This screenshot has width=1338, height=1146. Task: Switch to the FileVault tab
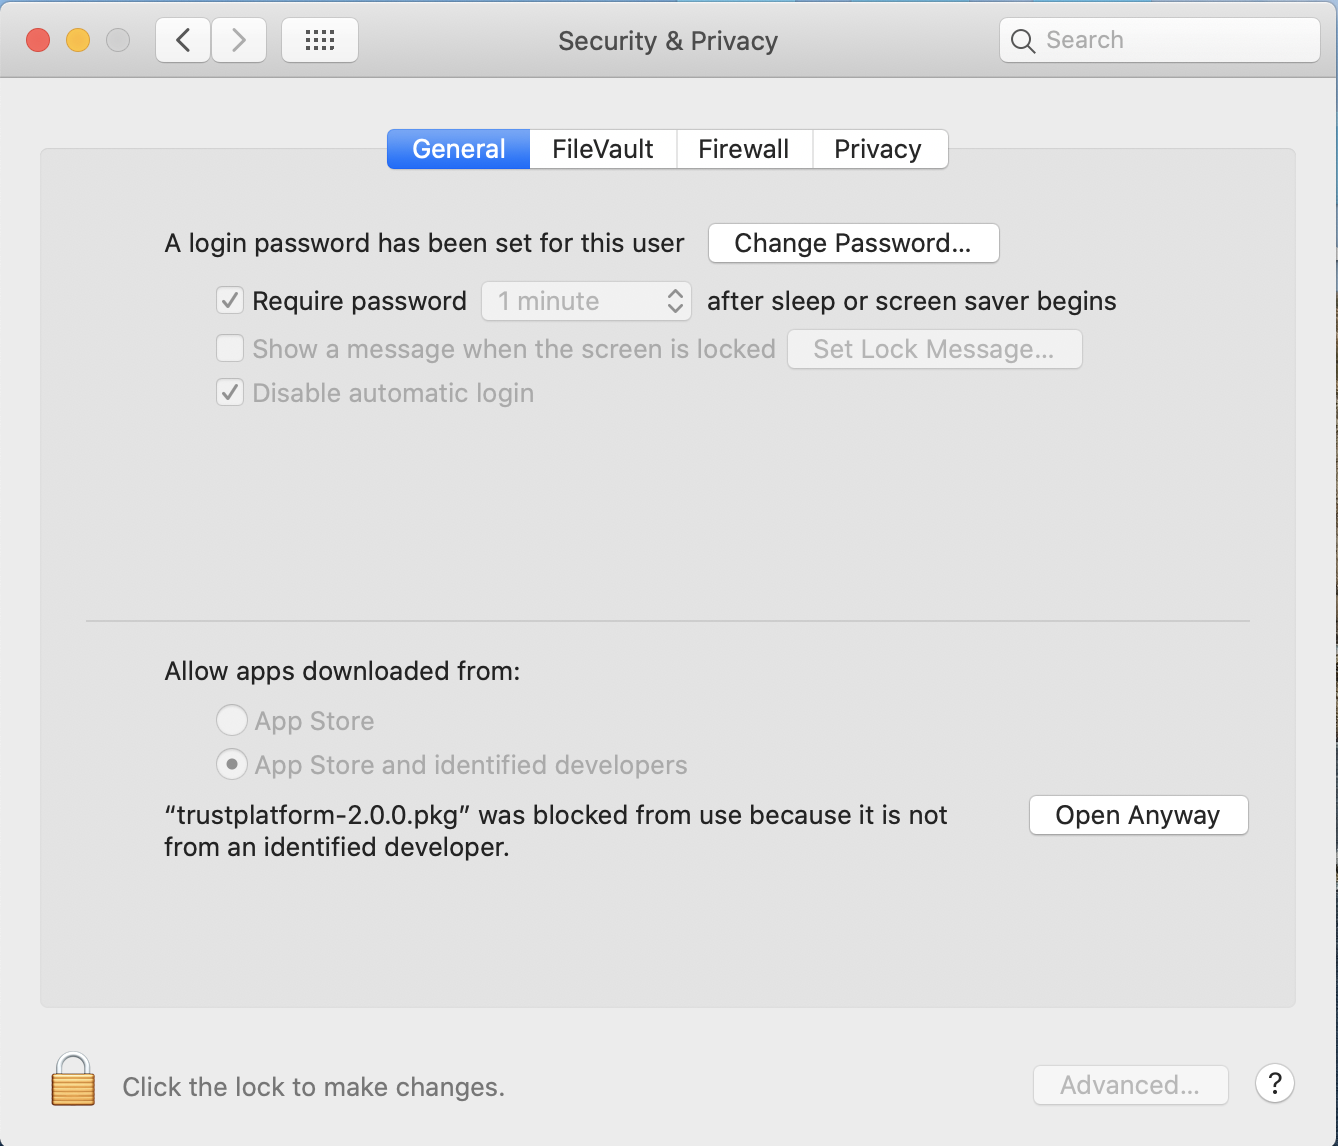coord(603,149)
